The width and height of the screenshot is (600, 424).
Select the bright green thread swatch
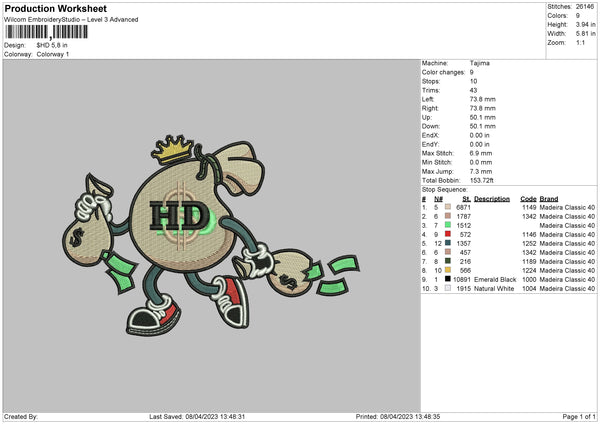pyautogui.click(x=448, y=224)
